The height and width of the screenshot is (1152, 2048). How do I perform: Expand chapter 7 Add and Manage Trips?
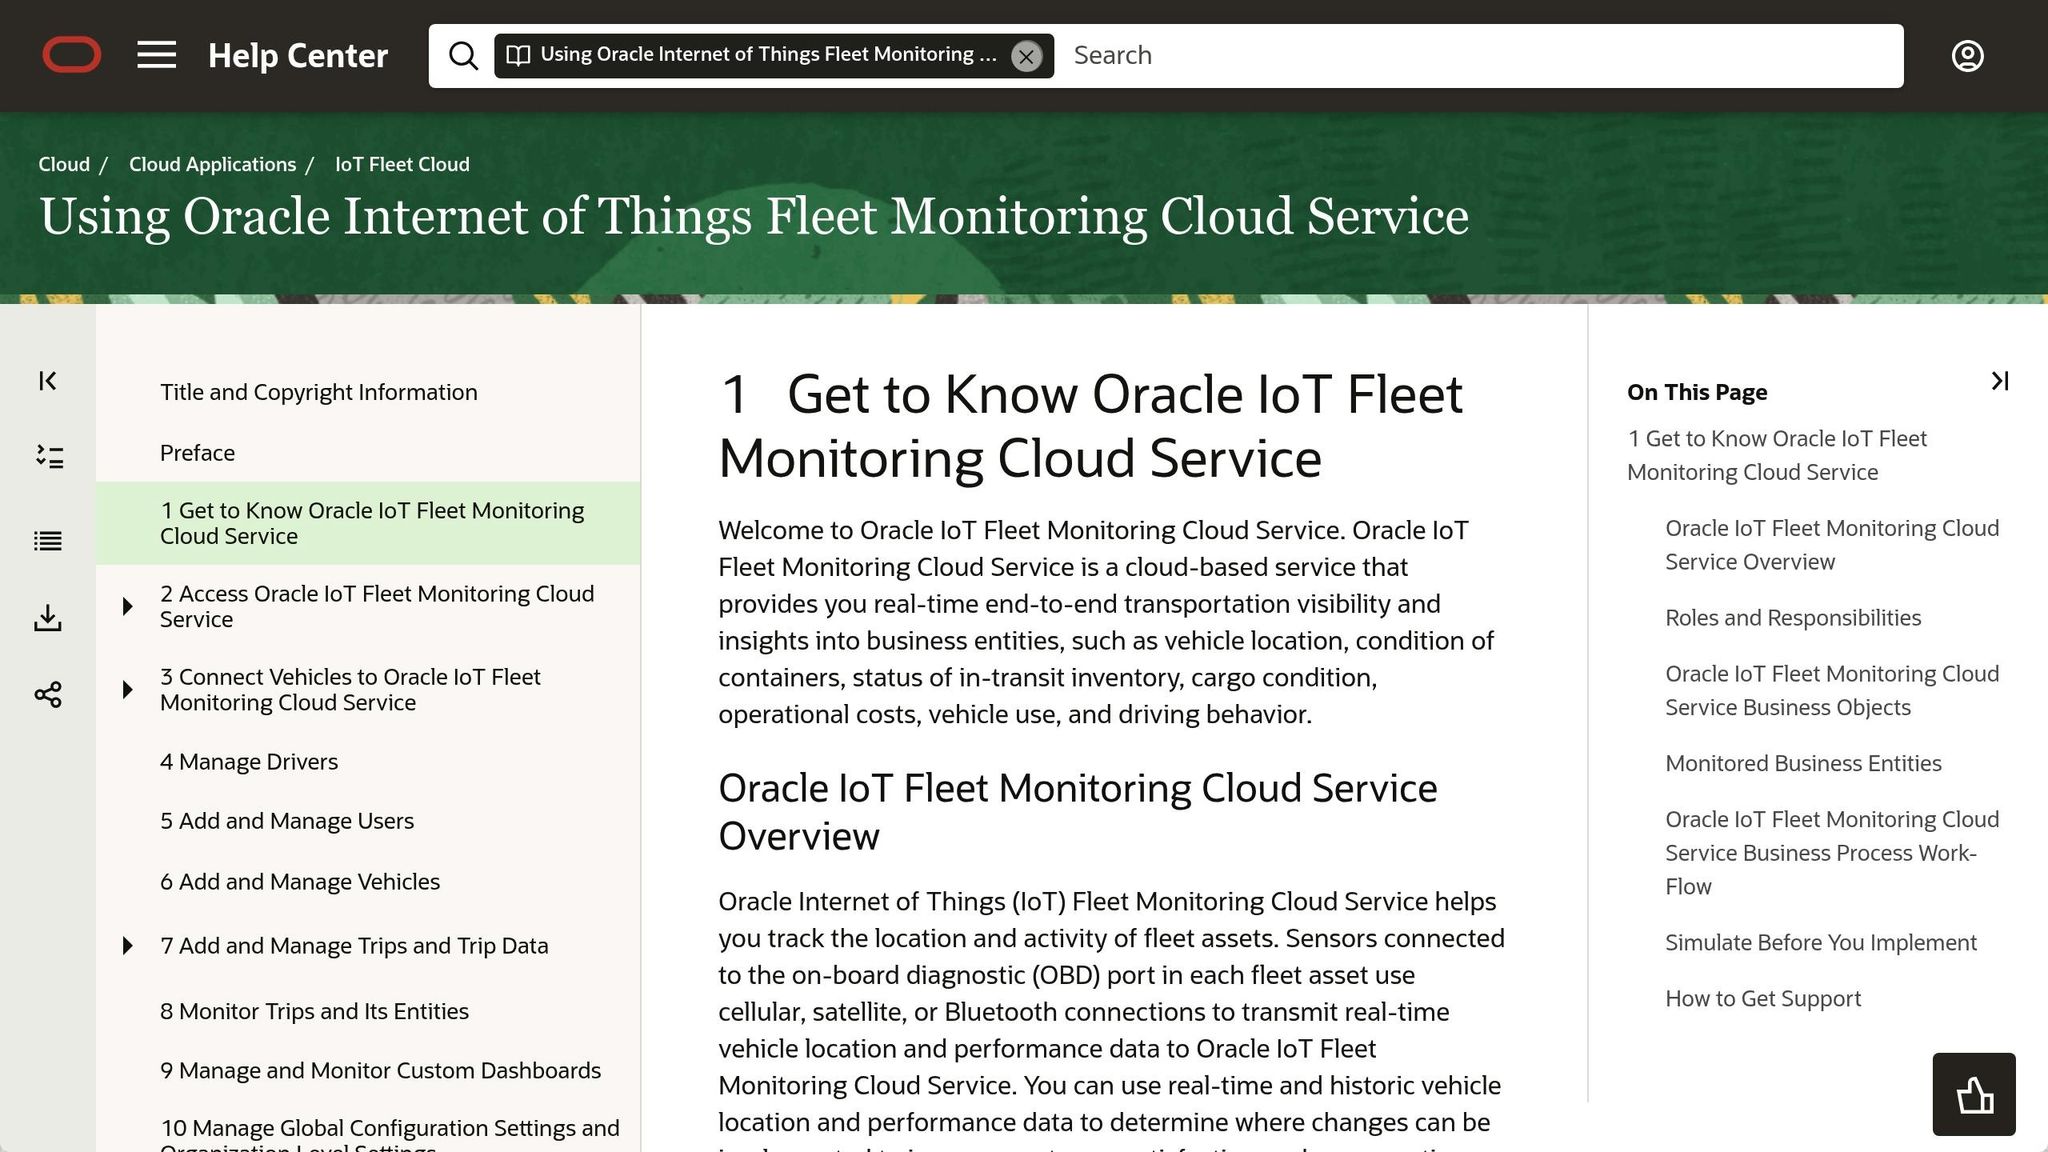pyautogui.click(x=127, y=946)
